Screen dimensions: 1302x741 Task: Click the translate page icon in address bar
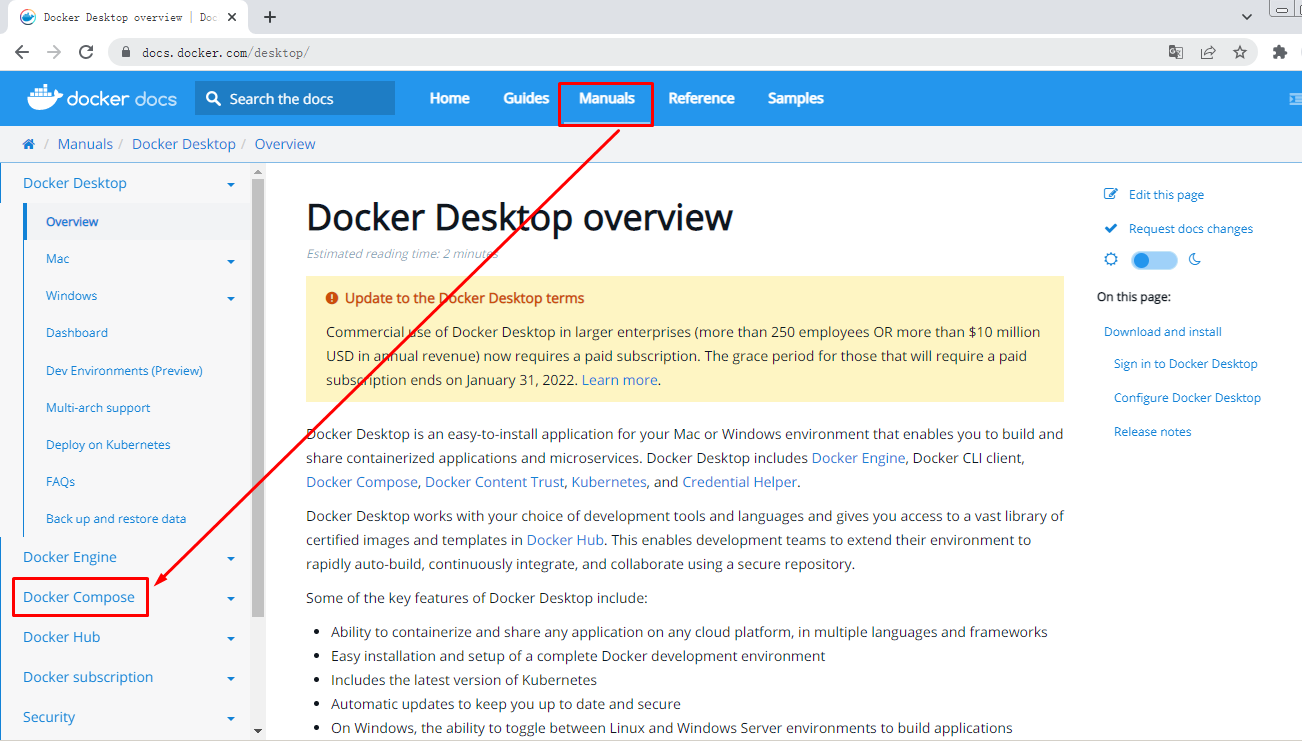(1176, 52)
